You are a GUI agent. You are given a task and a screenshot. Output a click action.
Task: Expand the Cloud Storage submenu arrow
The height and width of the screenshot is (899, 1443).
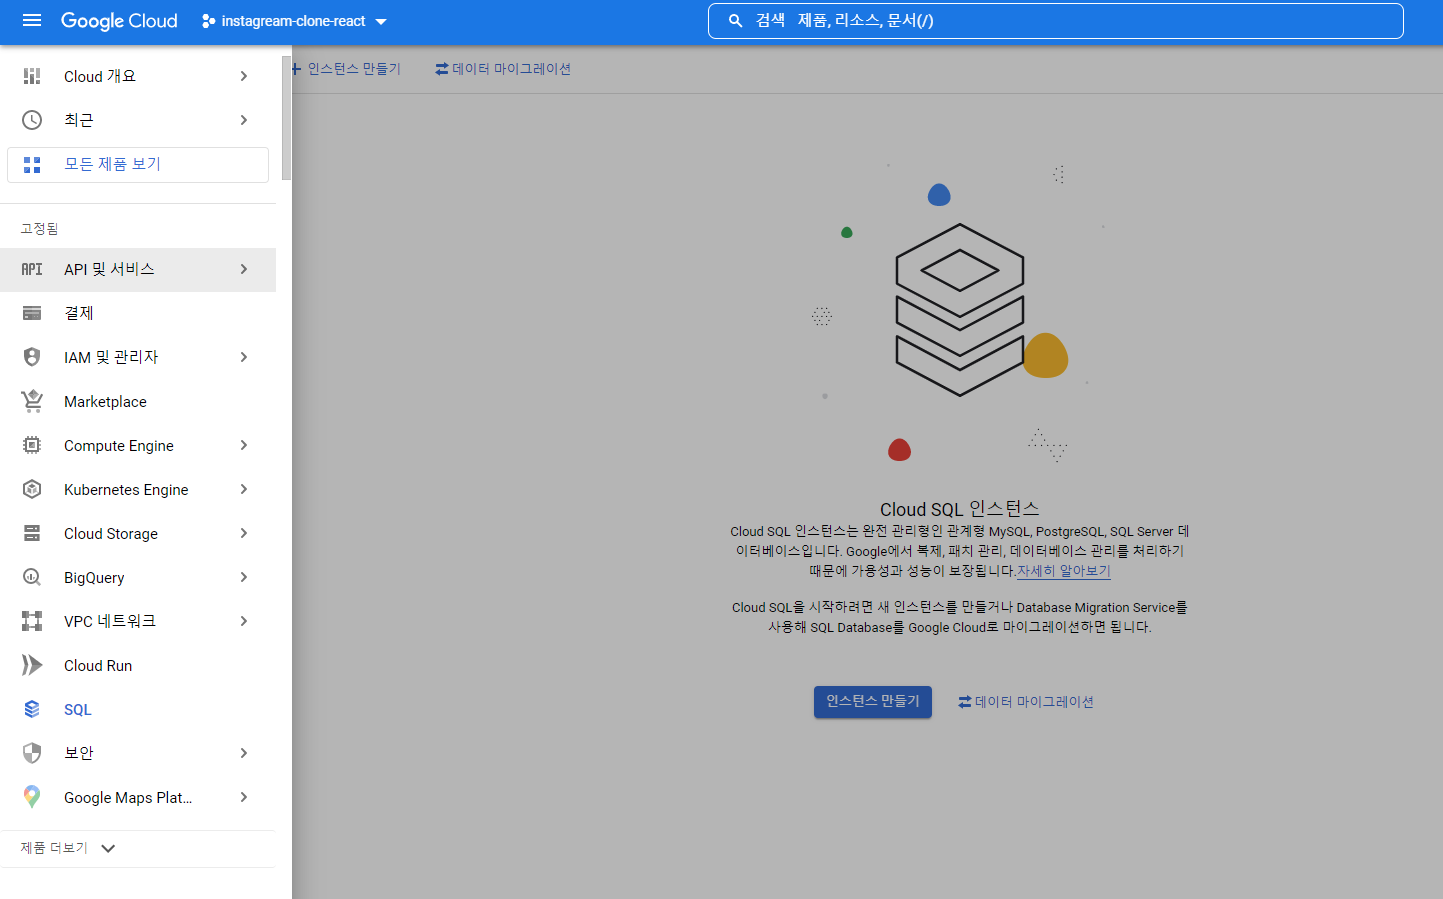click(244, 533)
